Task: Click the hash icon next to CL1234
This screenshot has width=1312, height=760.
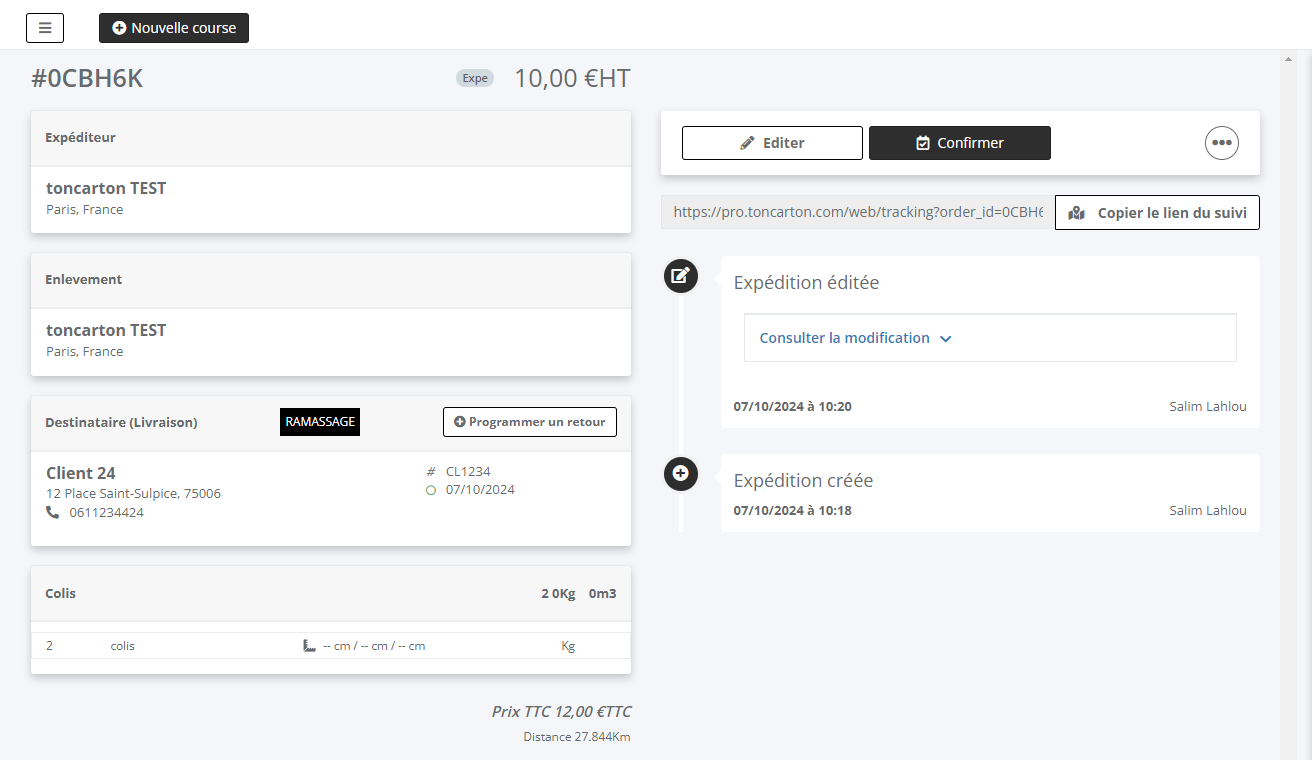Action: pos(430,470)
